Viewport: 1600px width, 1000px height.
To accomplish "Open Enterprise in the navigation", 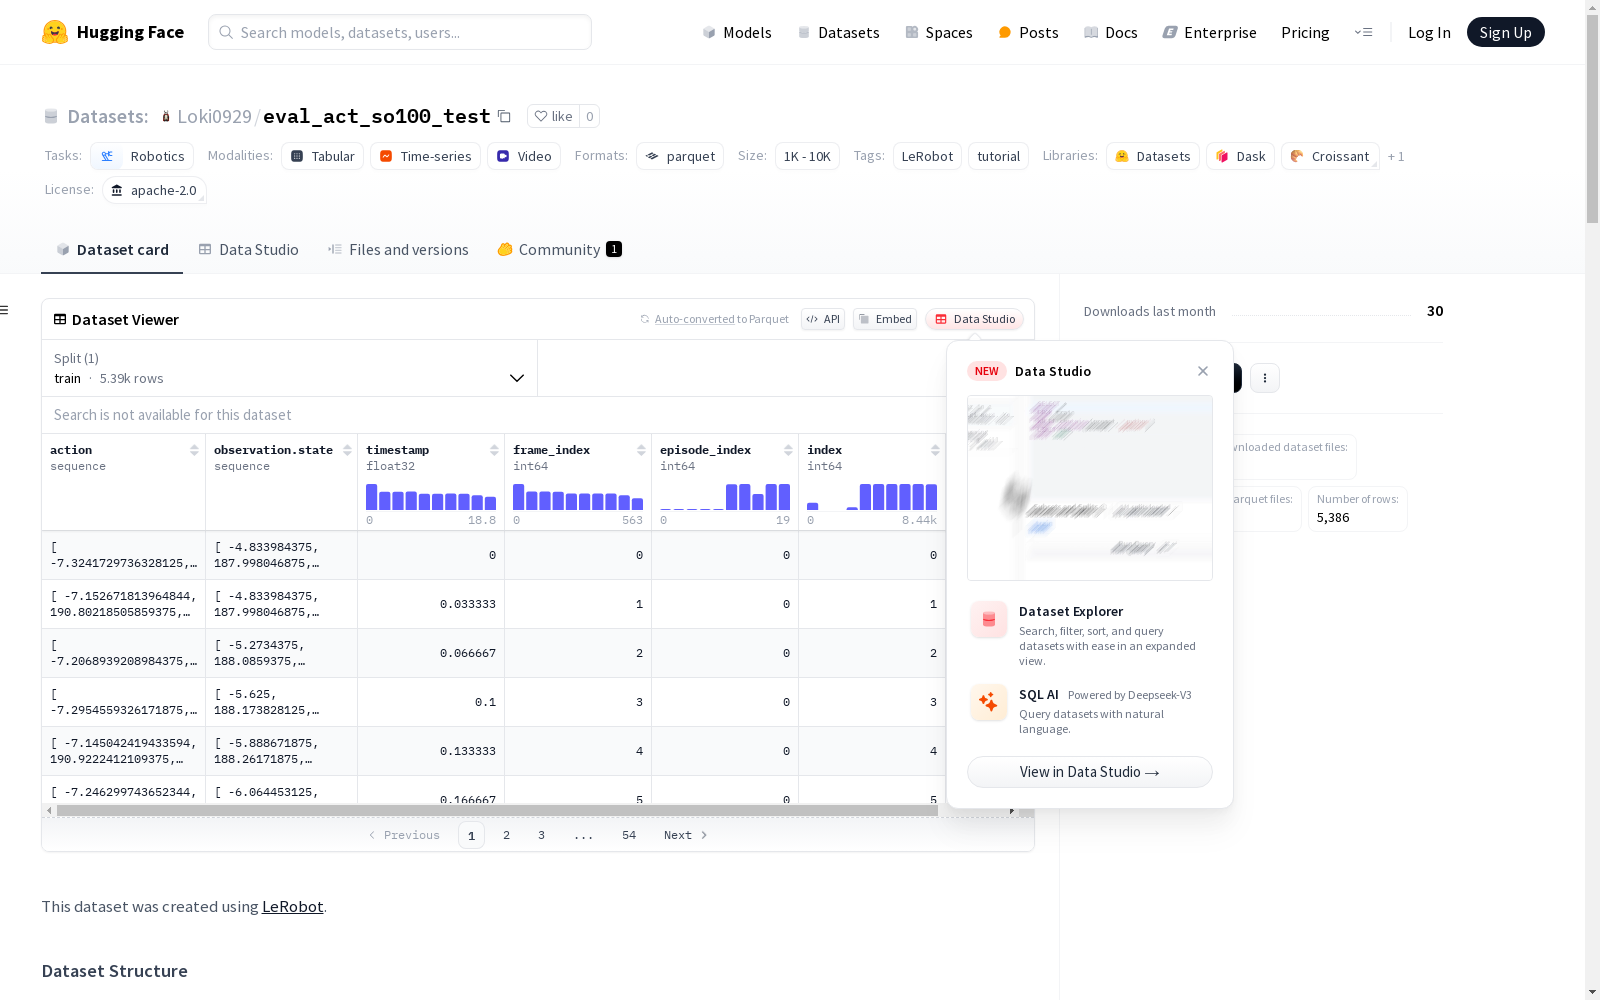I will (1210, 33).
